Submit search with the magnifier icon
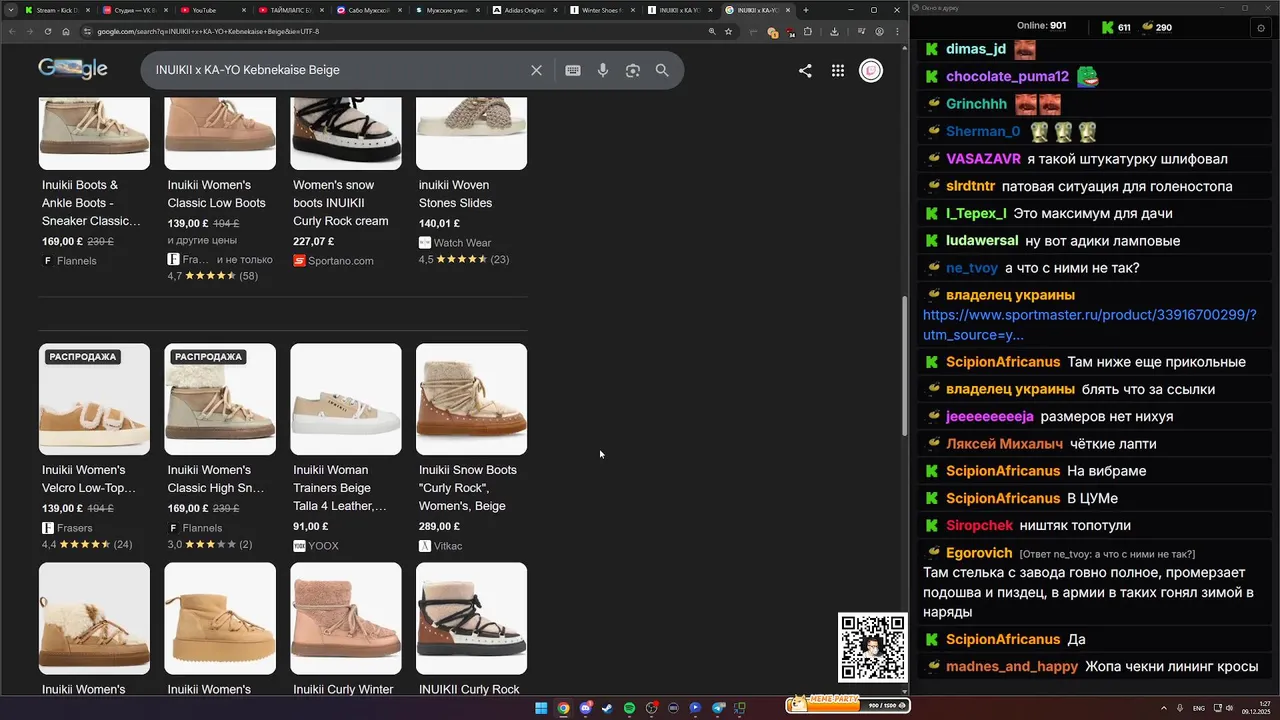Screen dimensions: 1280x720 (x=662, y=70)
